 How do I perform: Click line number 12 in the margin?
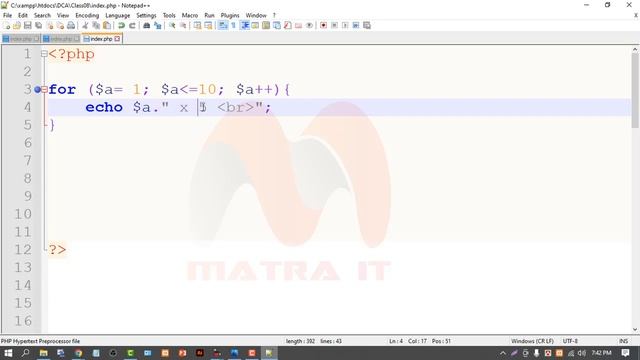click(23, 249)
